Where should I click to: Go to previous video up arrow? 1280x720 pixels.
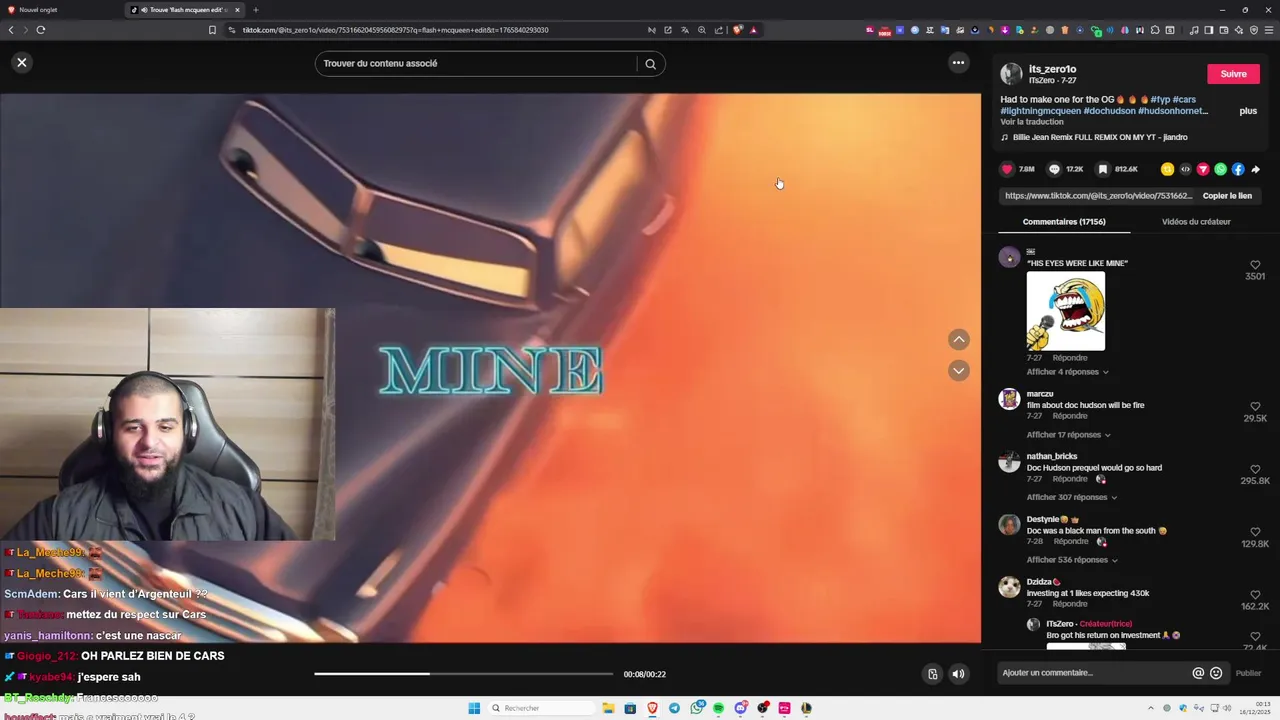(x=958, y=339)
